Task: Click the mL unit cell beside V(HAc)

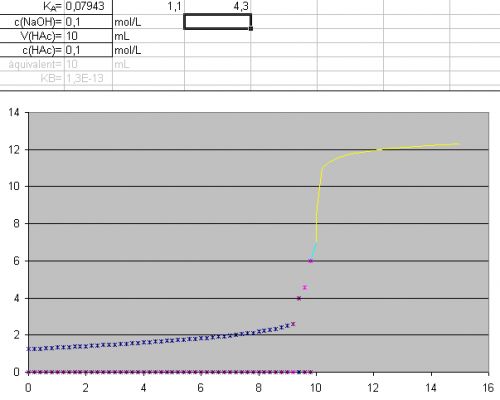Action: point(148,36)
